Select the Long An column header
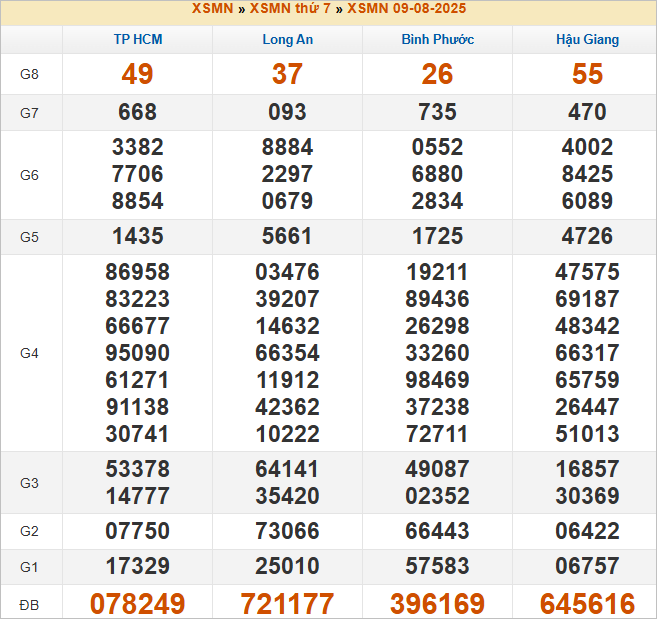This screenshot has width=657, height=619. click(287, 40)
